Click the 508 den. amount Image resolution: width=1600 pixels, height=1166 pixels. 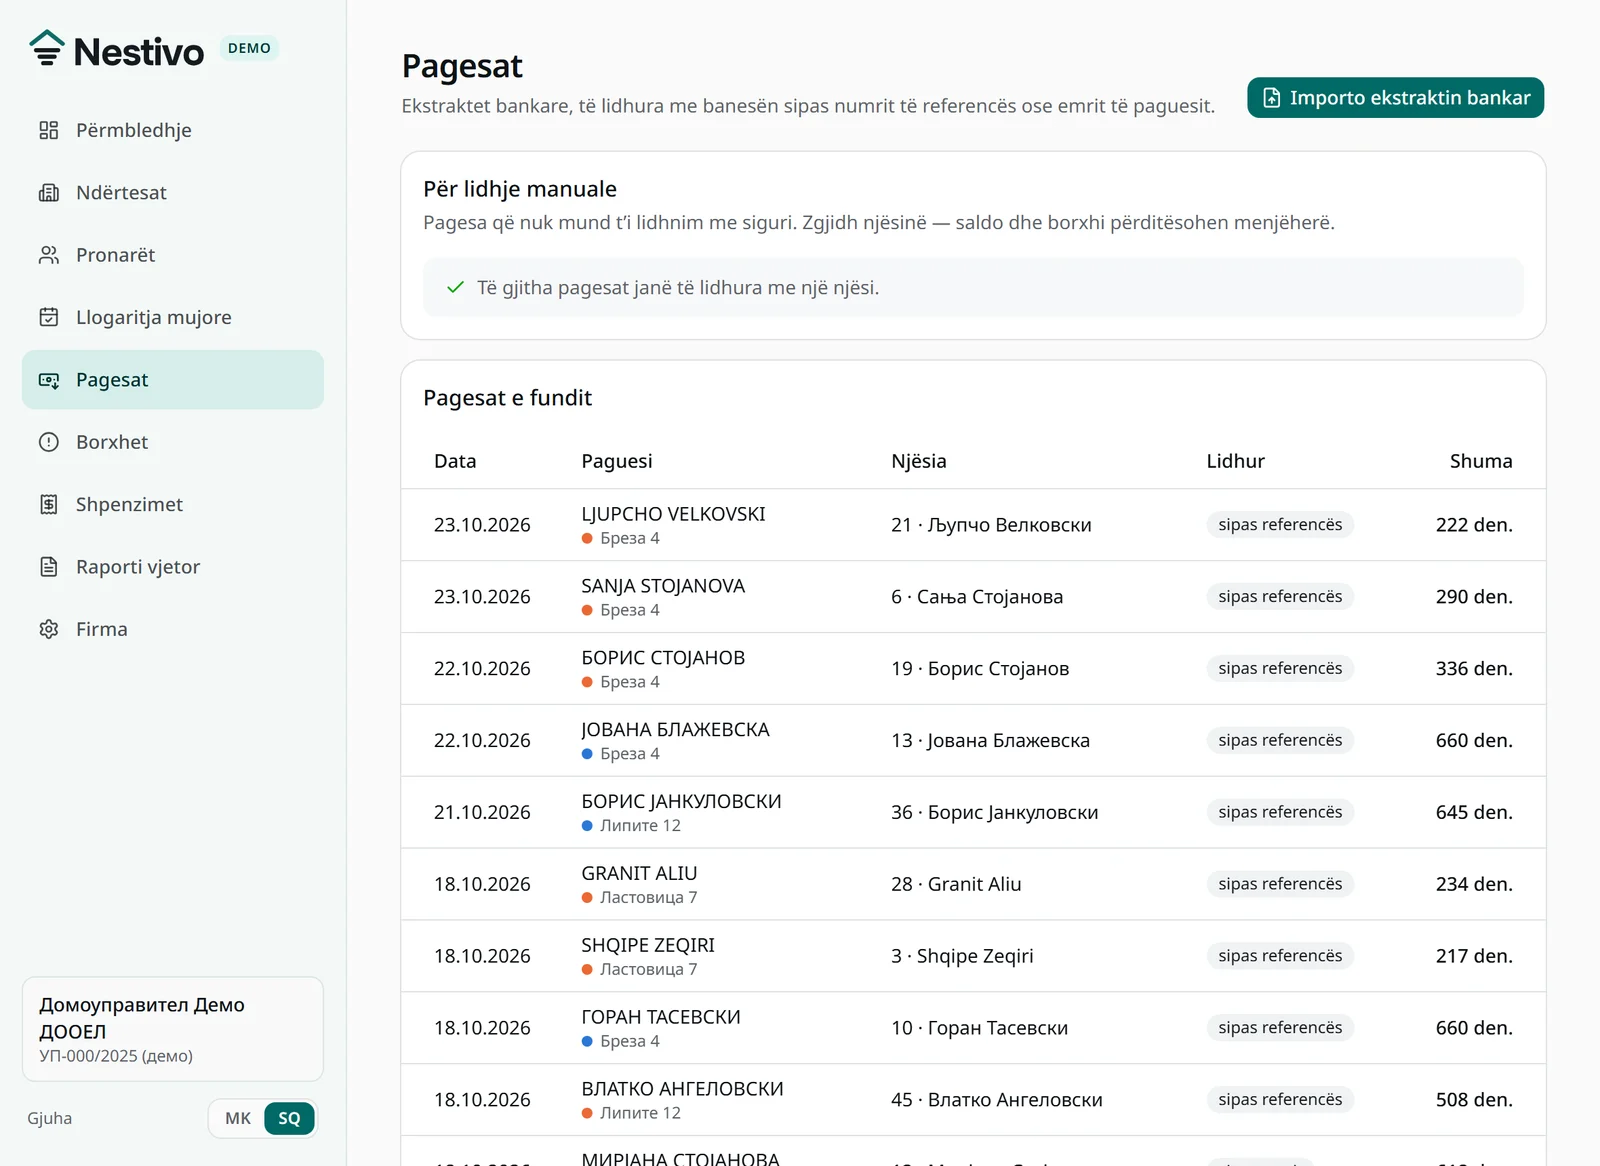[x=1474, y=1100]
